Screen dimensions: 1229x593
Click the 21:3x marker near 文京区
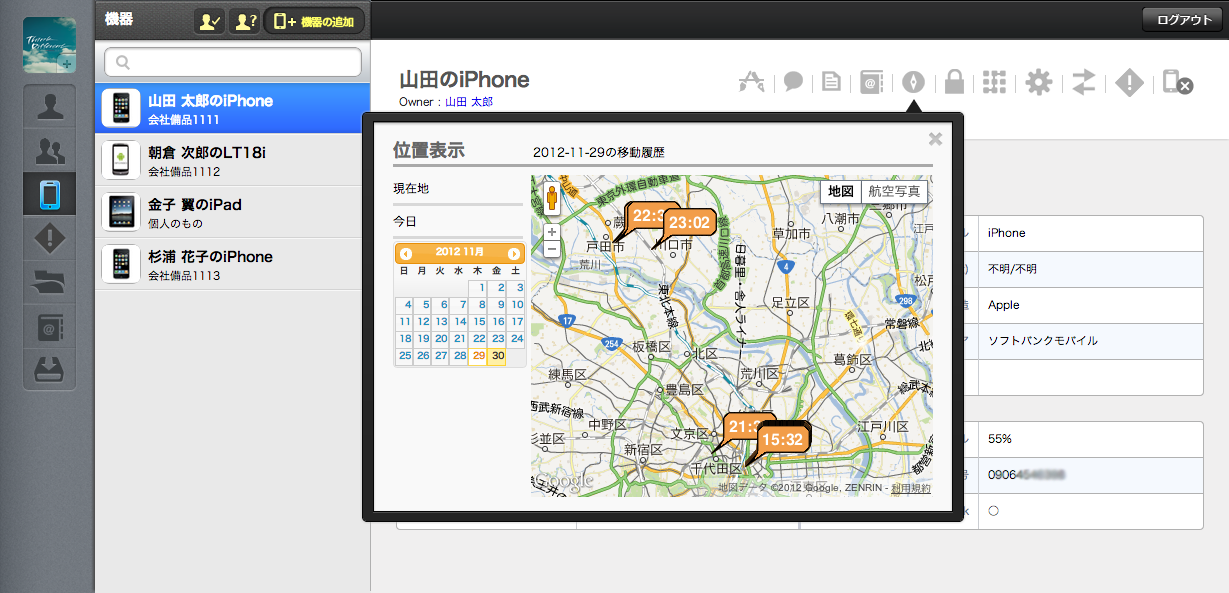click(740, 427)
